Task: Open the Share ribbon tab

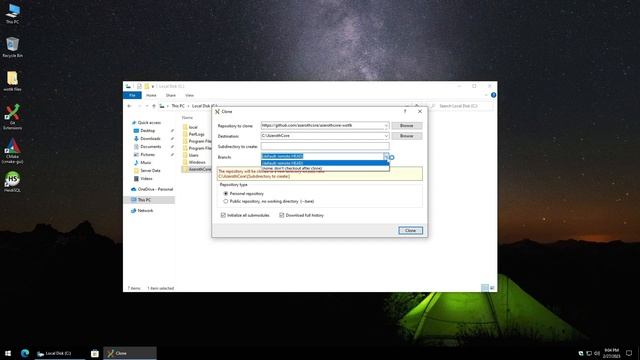Action: pyautogui.click(x=171, y=95)
